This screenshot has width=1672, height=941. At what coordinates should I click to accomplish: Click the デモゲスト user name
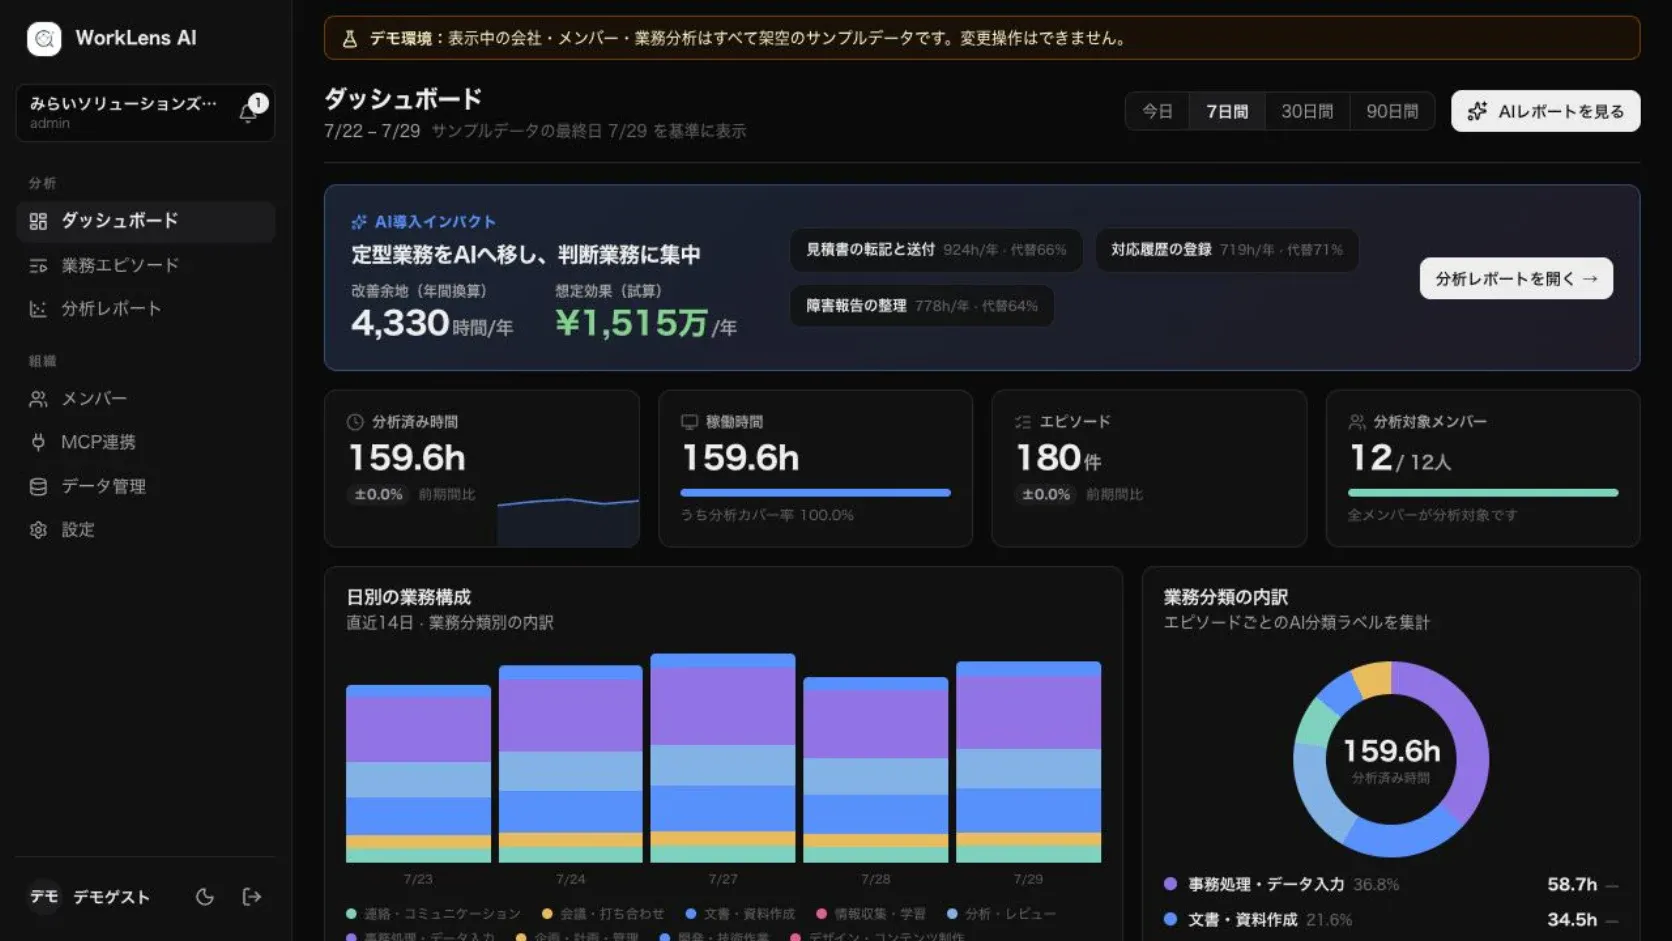(111, 898)
